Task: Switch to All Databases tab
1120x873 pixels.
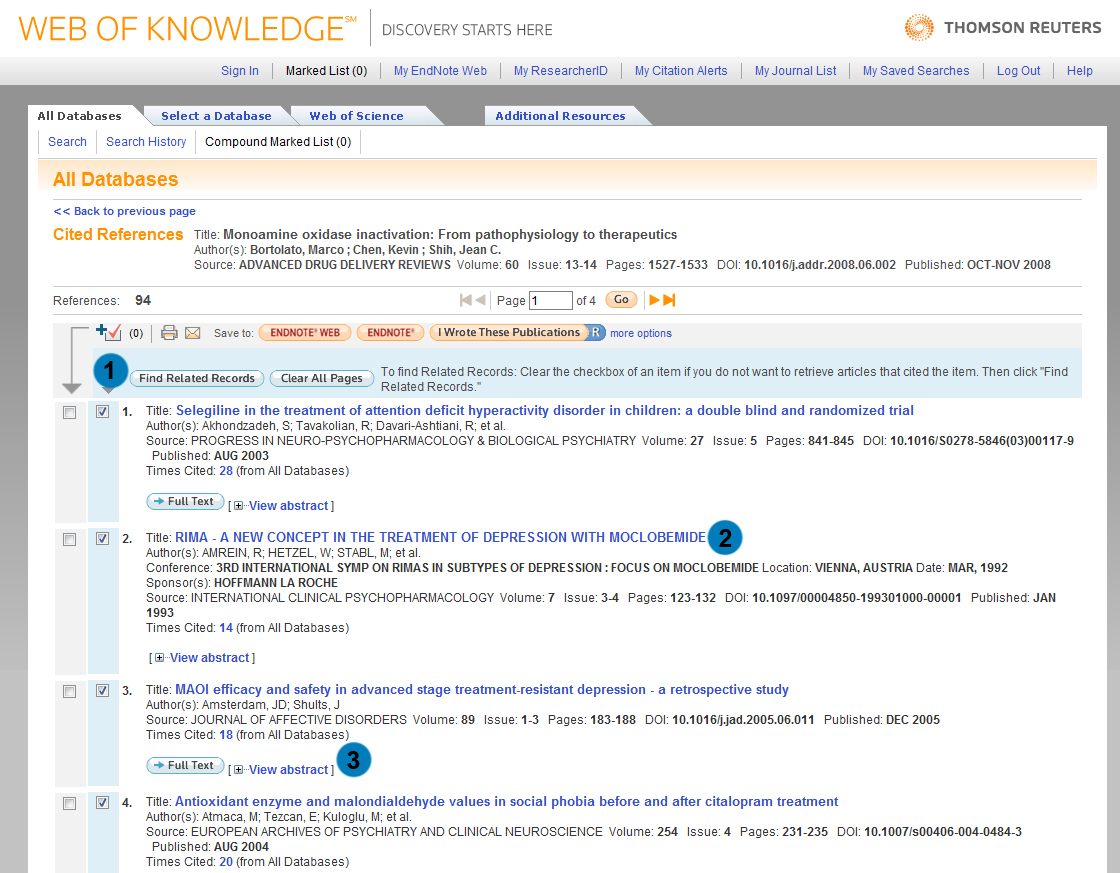Action: (79, 116)
